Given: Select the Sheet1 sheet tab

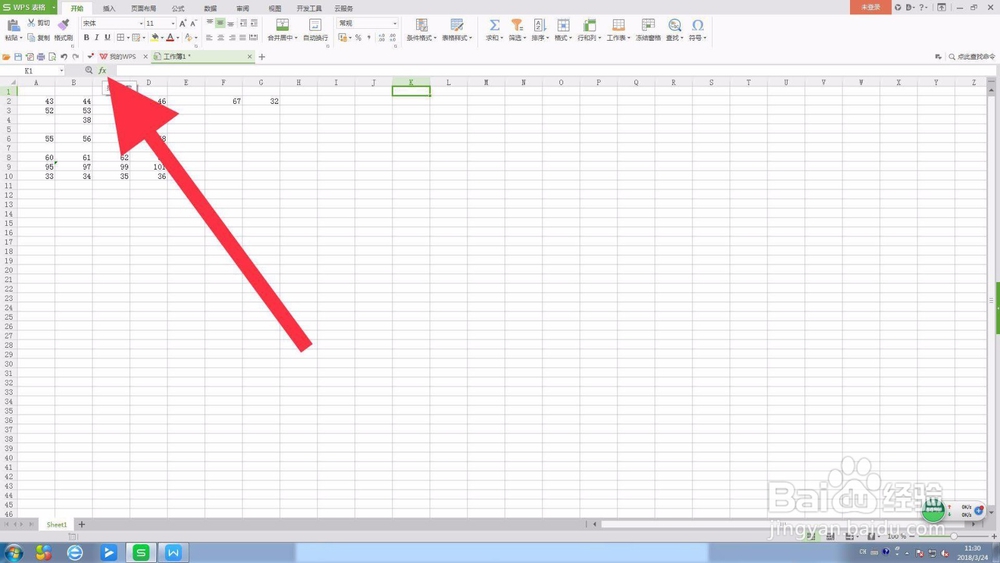Looking at the screenshot, I should 56,524.
